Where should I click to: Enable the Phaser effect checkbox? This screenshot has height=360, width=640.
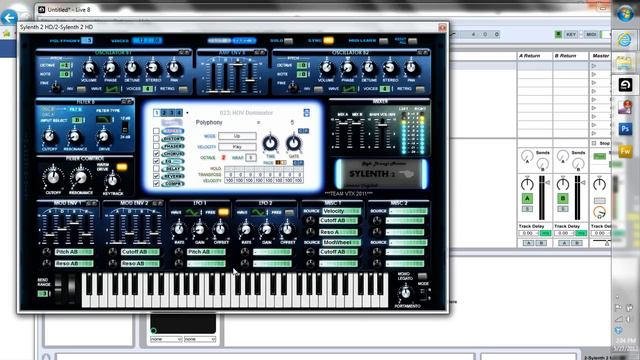(x=156, y=146)
